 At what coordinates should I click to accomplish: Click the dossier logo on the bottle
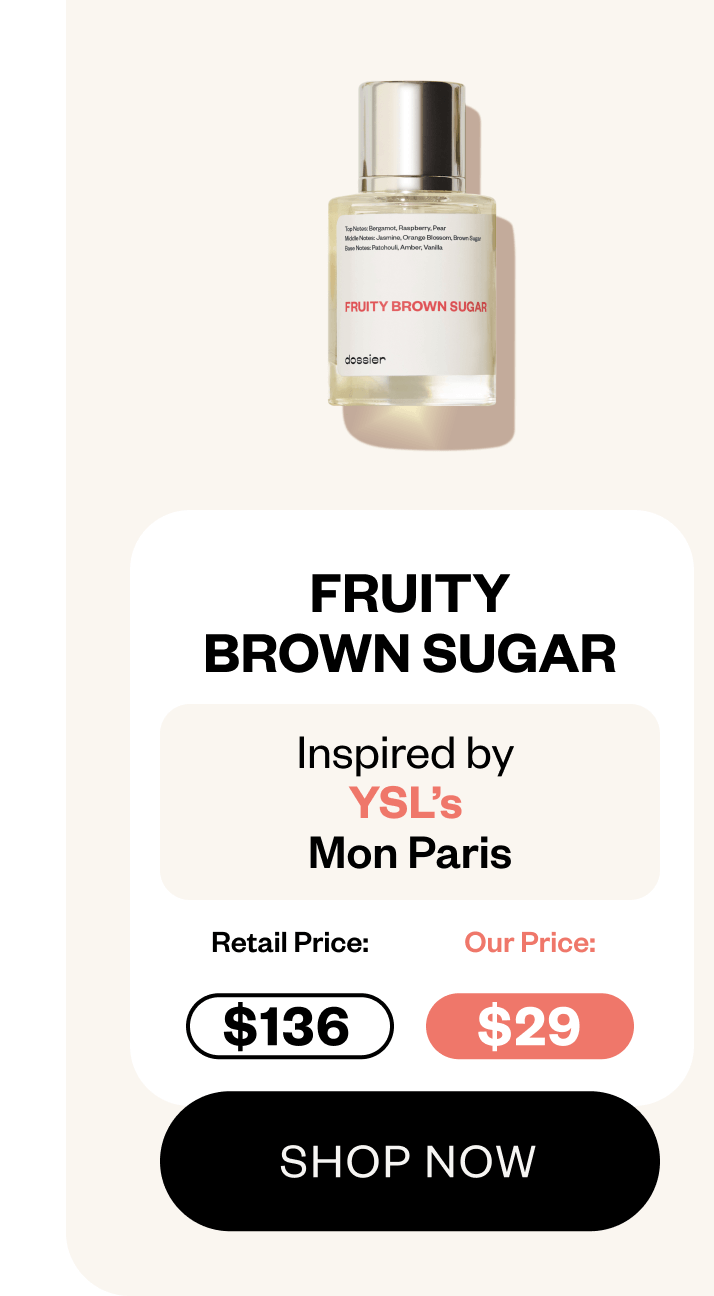(x=364, y=359)
